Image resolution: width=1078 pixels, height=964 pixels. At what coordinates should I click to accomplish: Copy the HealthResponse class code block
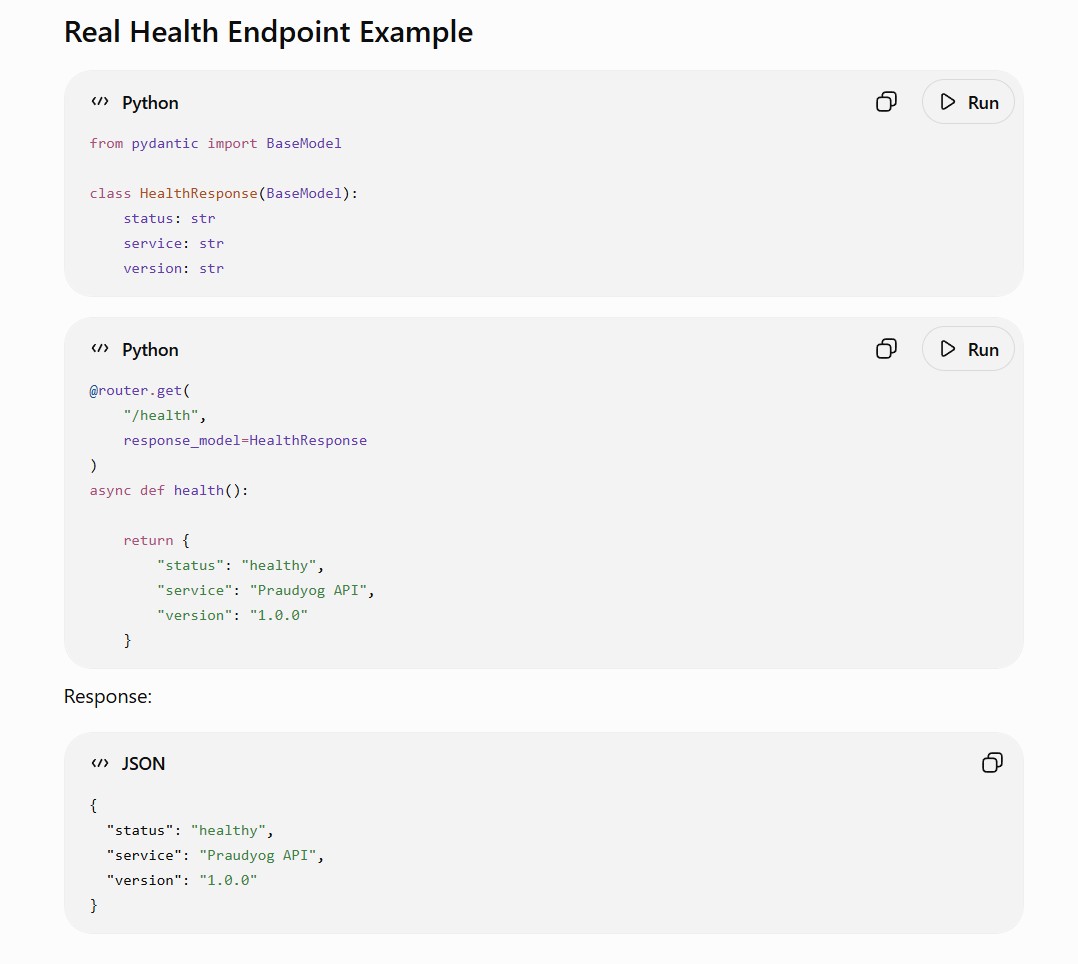tap(886, 102)
